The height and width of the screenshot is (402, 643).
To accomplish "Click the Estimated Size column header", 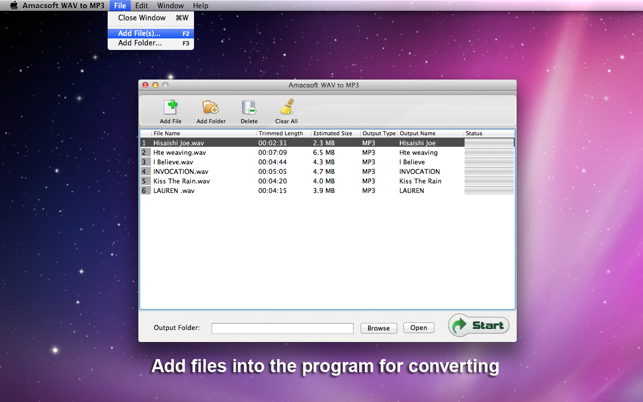I will [336, 133].
